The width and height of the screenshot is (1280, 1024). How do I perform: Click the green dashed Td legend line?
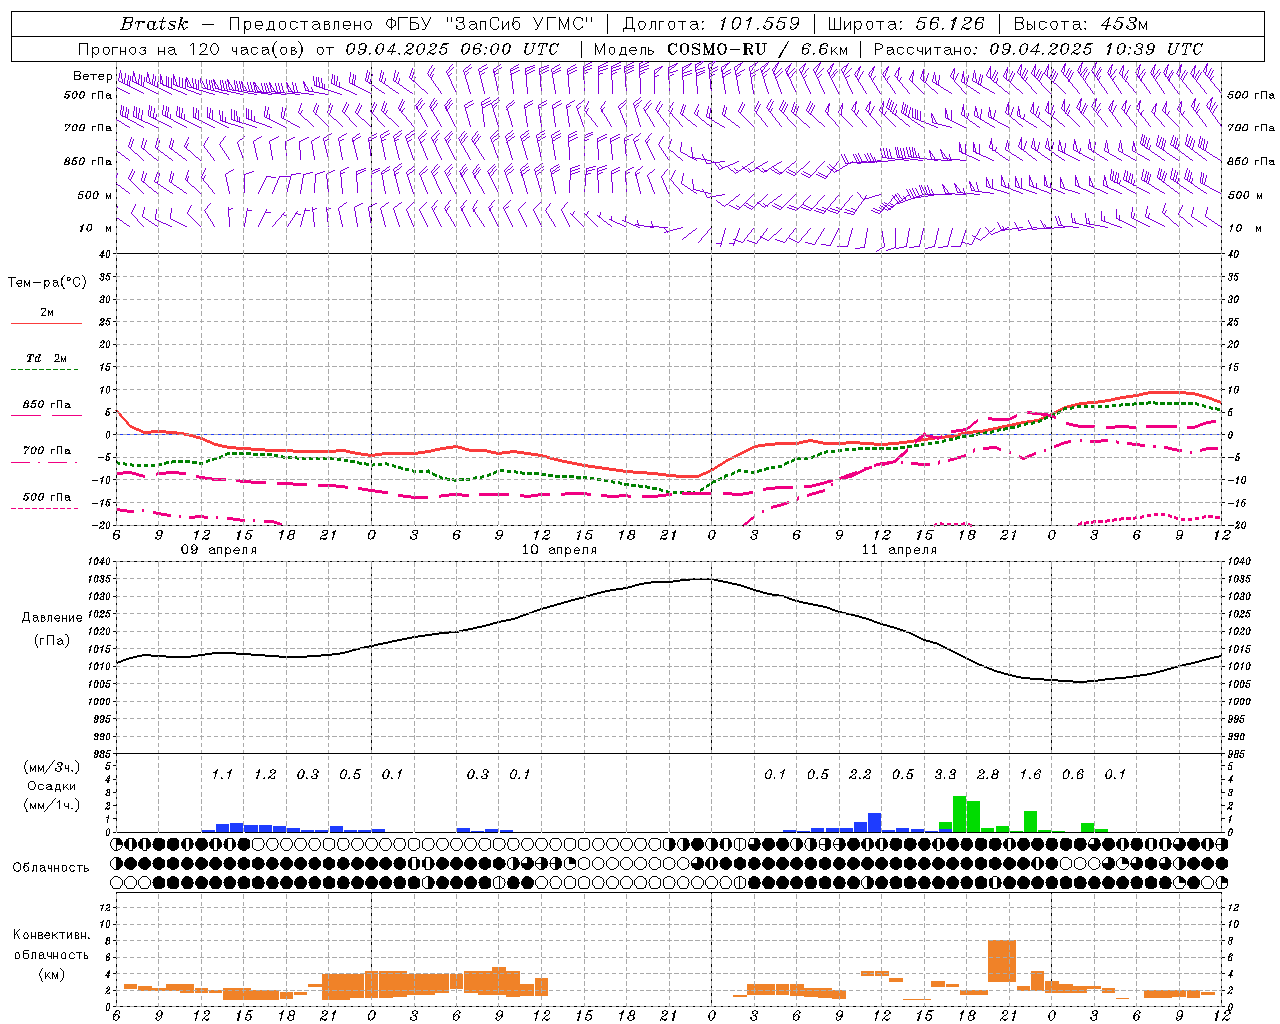click(x=46, y=370)
